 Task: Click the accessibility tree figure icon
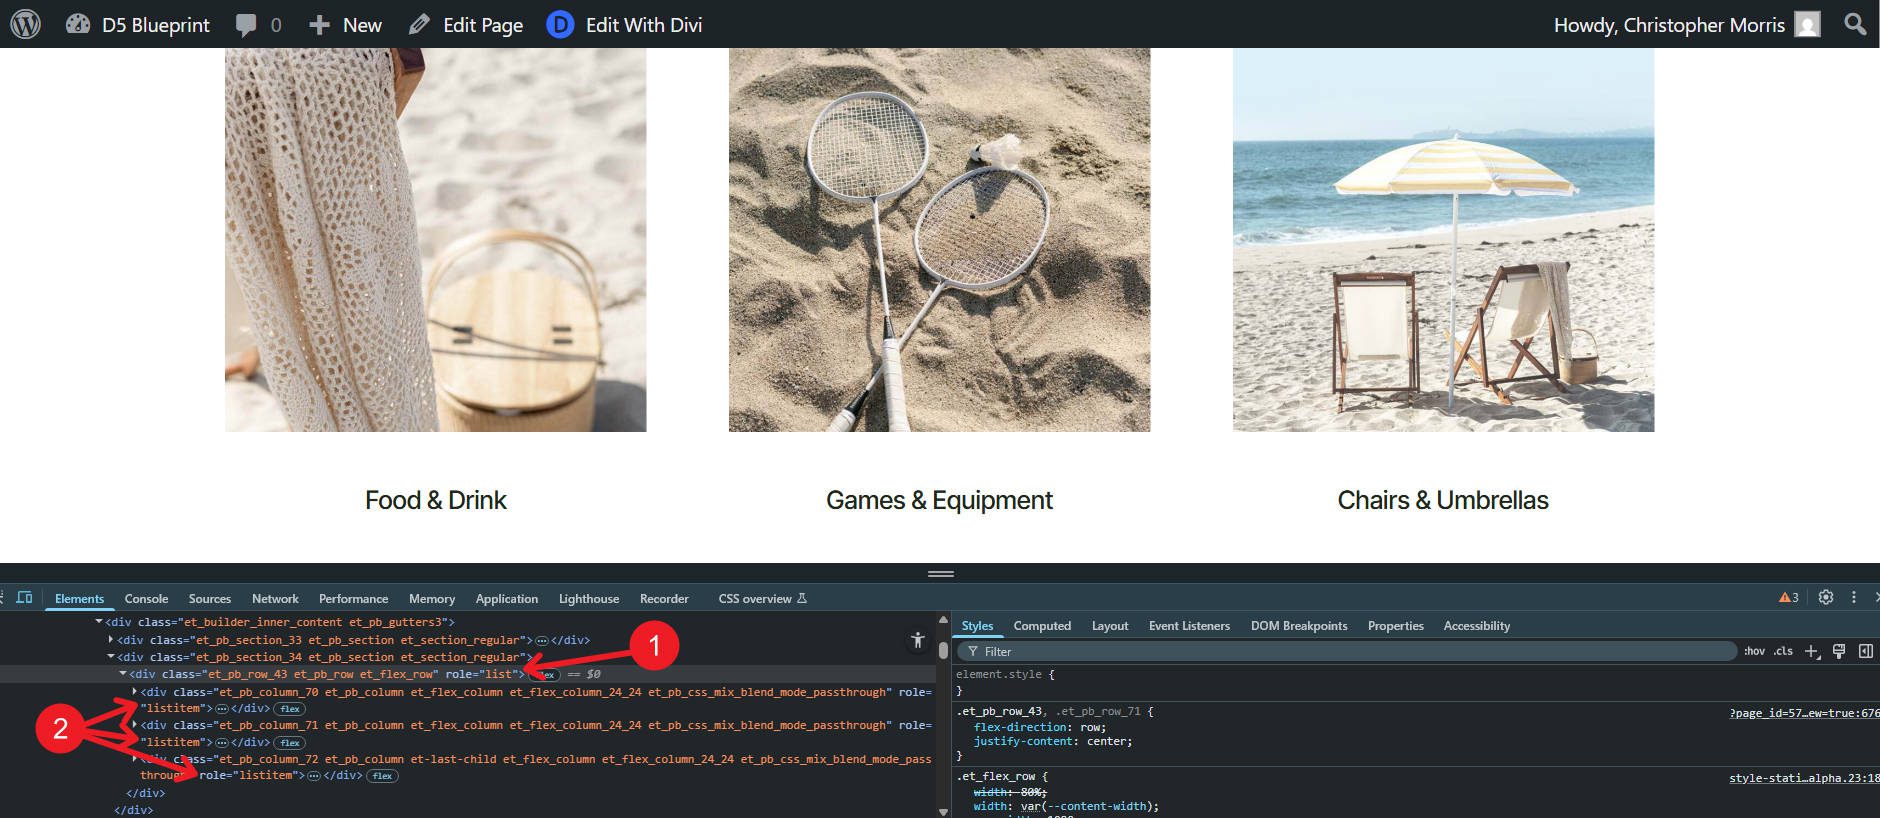[917, 640]
